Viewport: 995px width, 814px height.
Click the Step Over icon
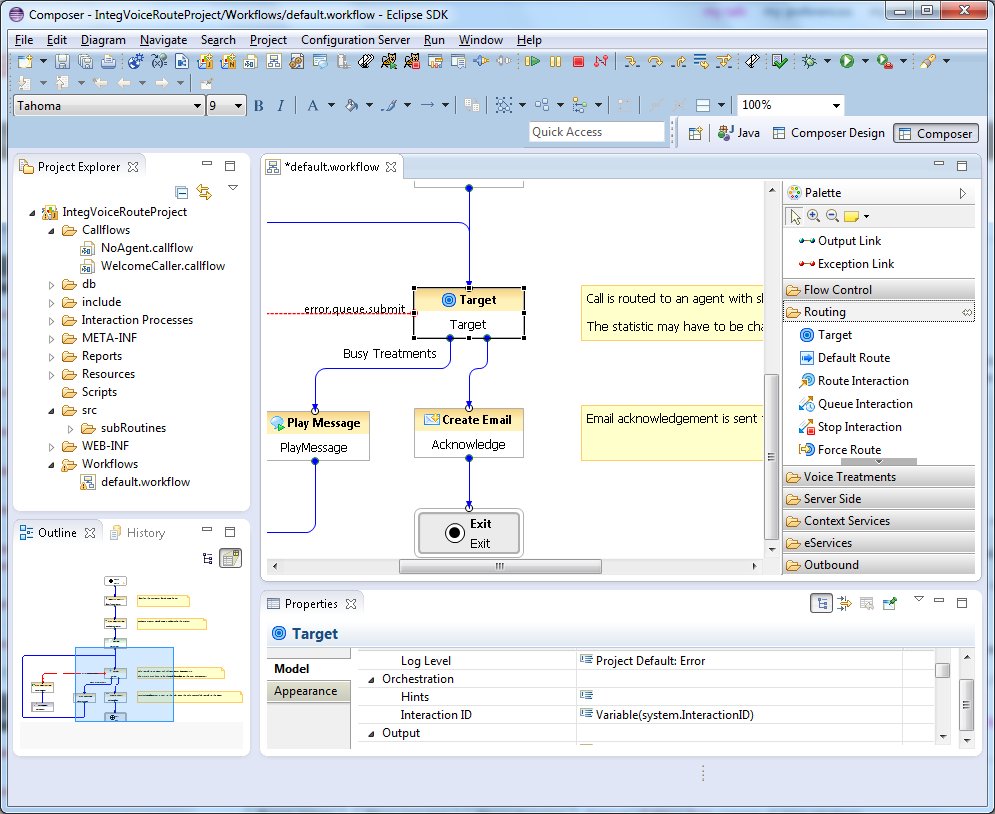click(x=654, y=61)
